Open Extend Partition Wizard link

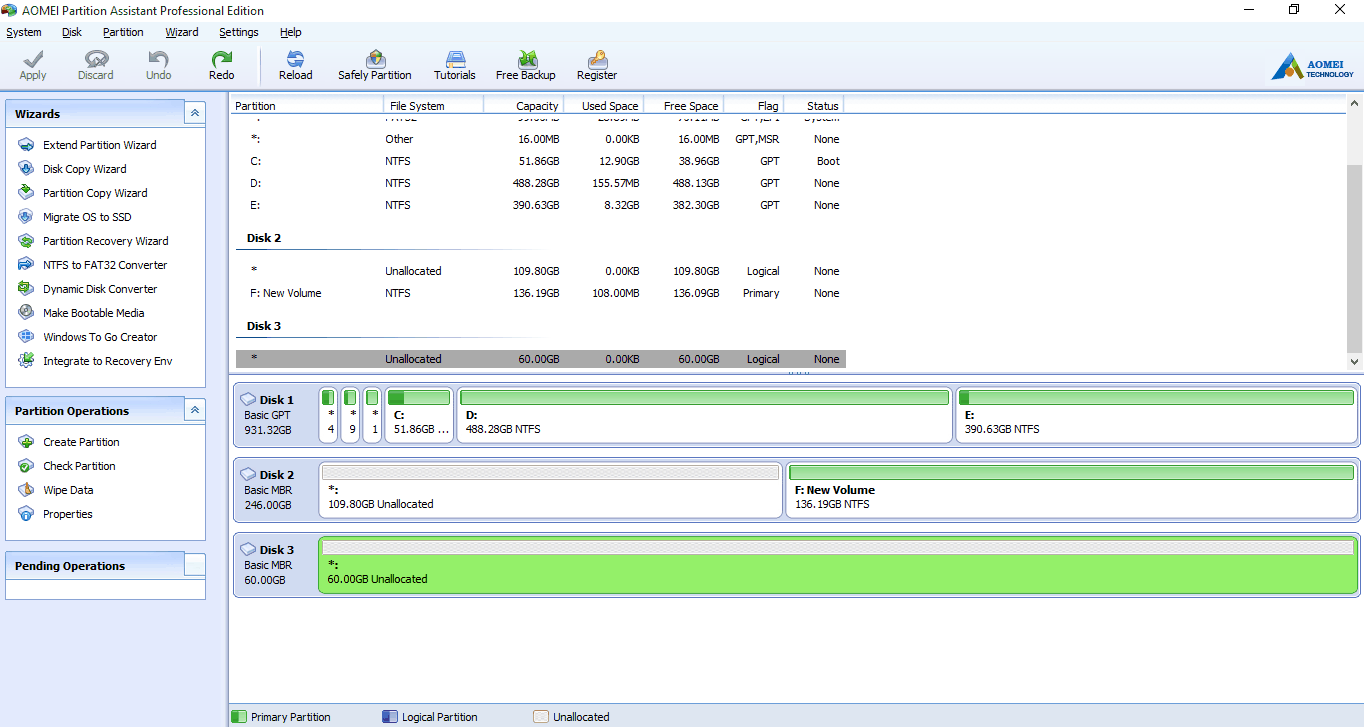100,145
